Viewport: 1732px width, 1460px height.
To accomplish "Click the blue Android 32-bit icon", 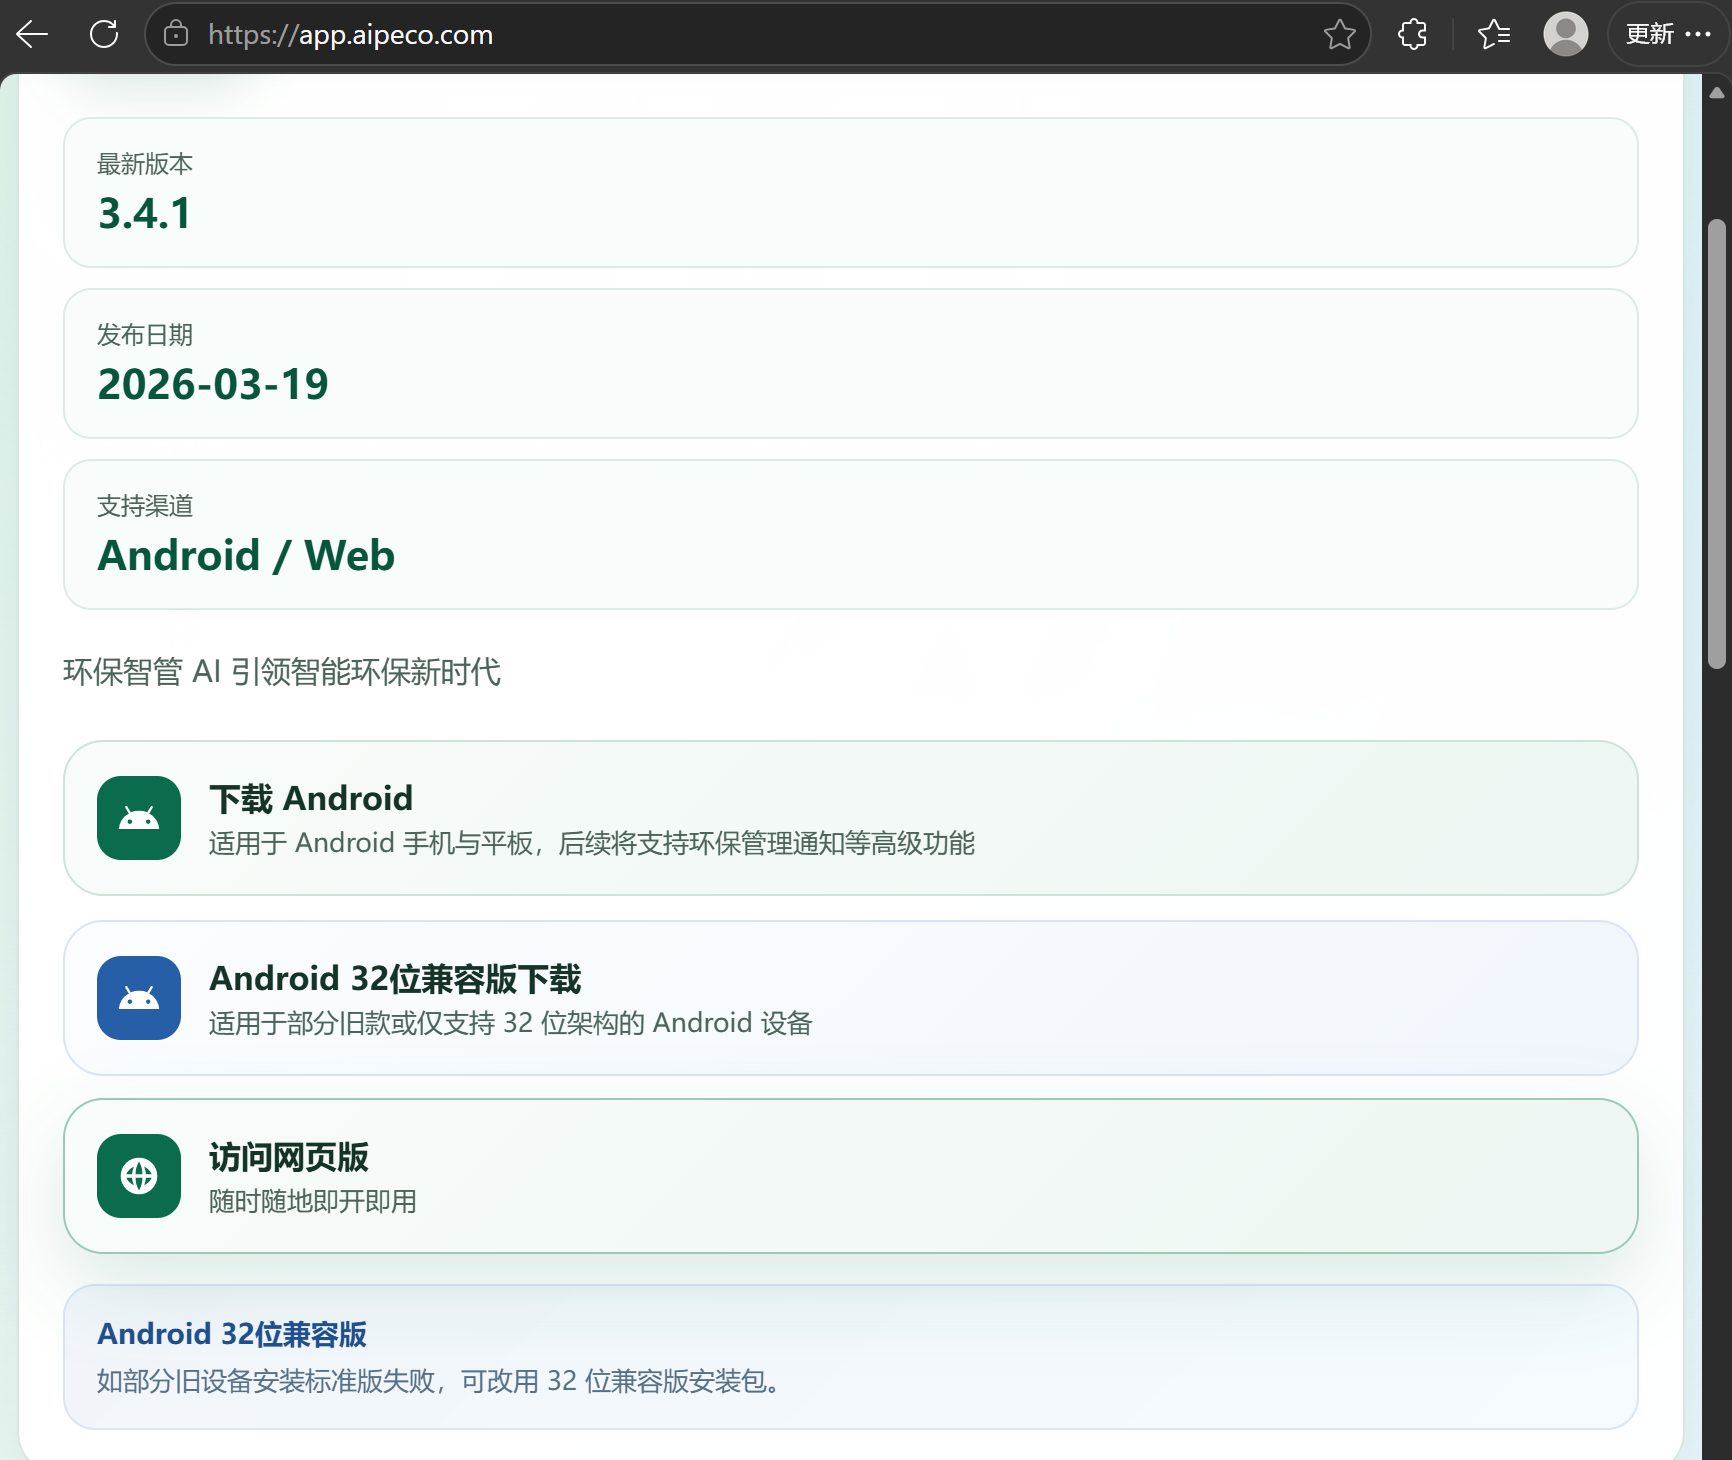I will (x=139, y=998).
